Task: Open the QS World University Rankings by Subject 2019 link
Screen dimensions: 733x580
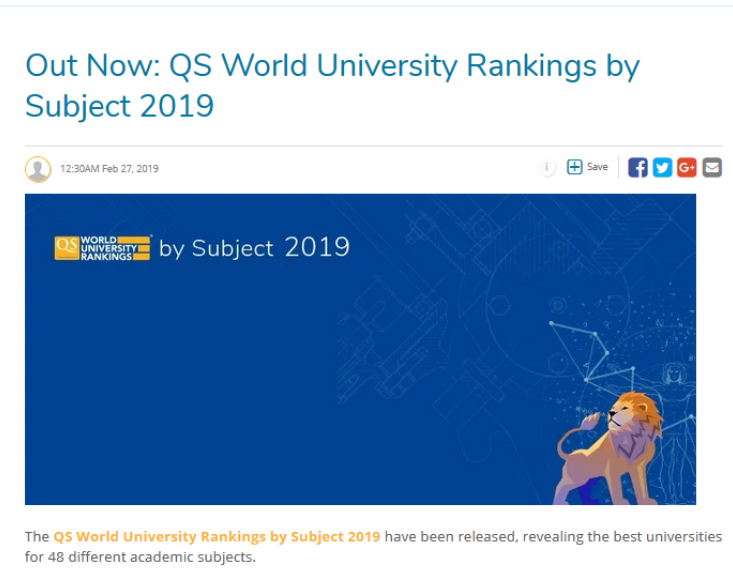Action: tap(216, 537)
